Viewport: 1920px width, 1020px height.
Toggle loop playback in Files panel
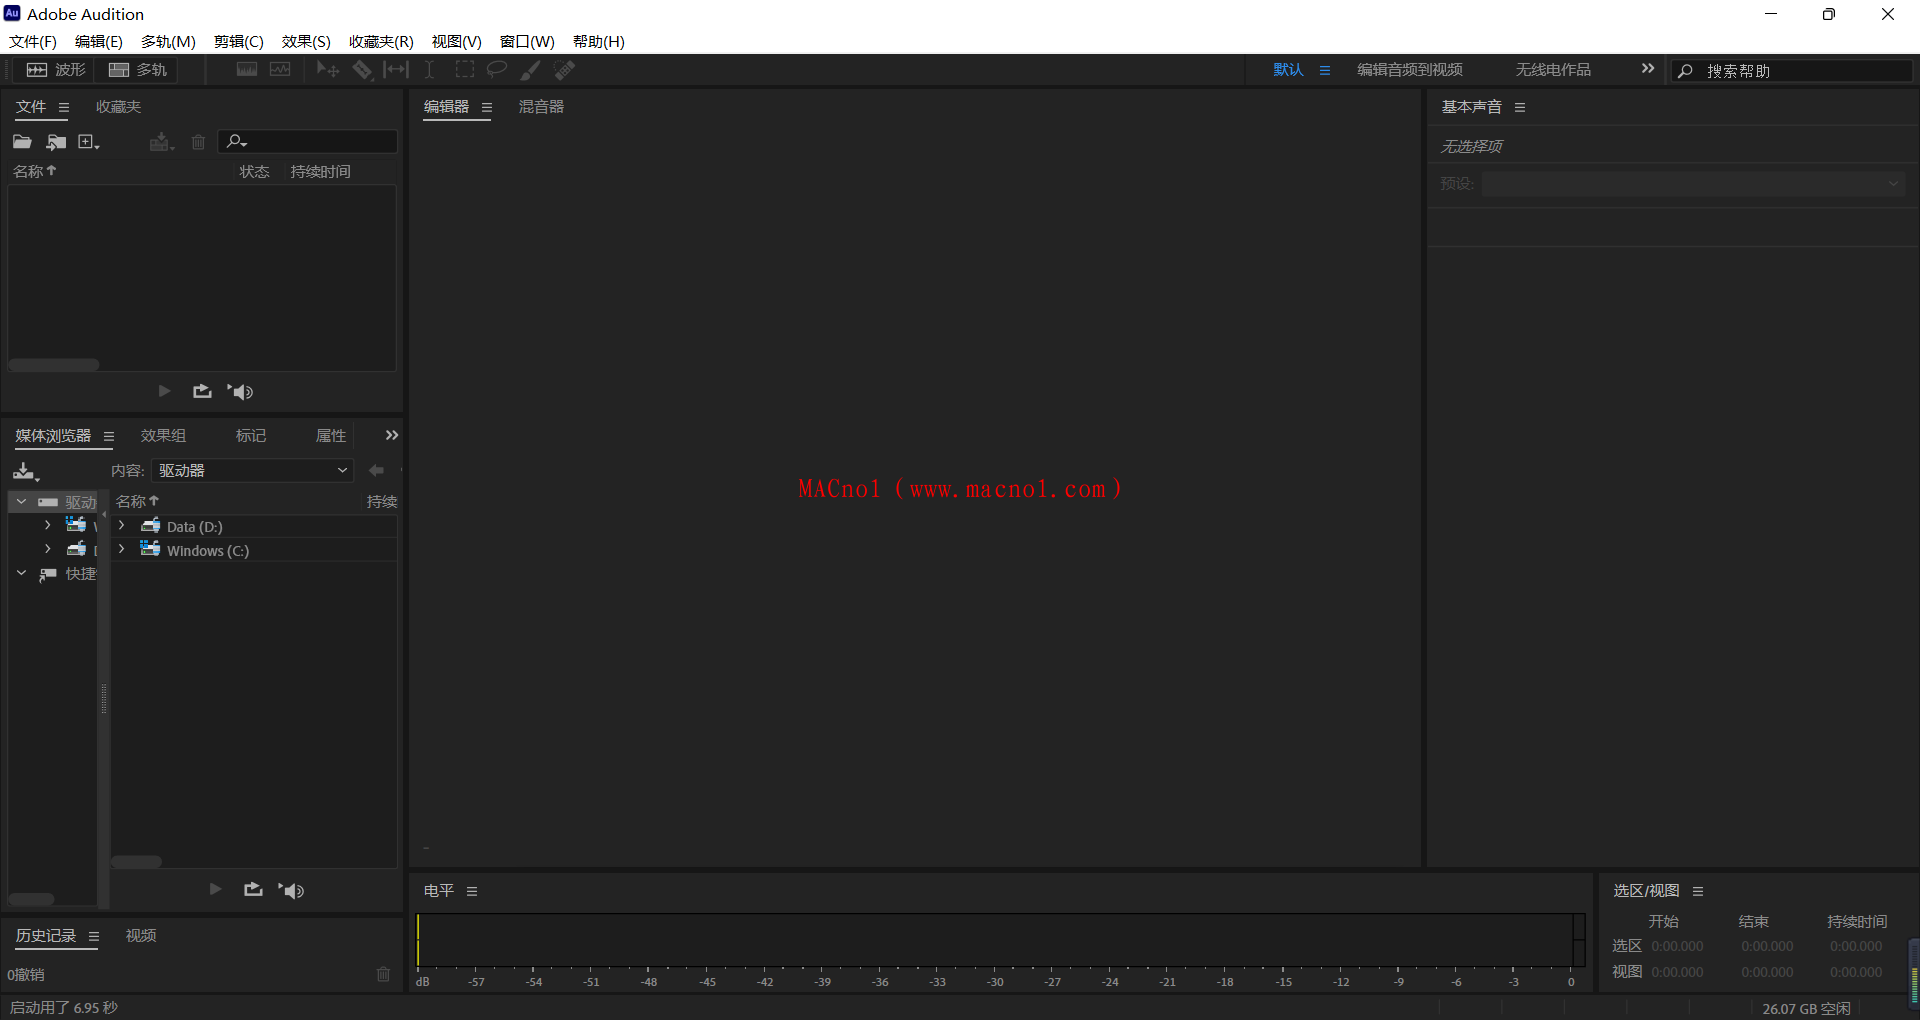pyautogui.click(x=202, y=391)
